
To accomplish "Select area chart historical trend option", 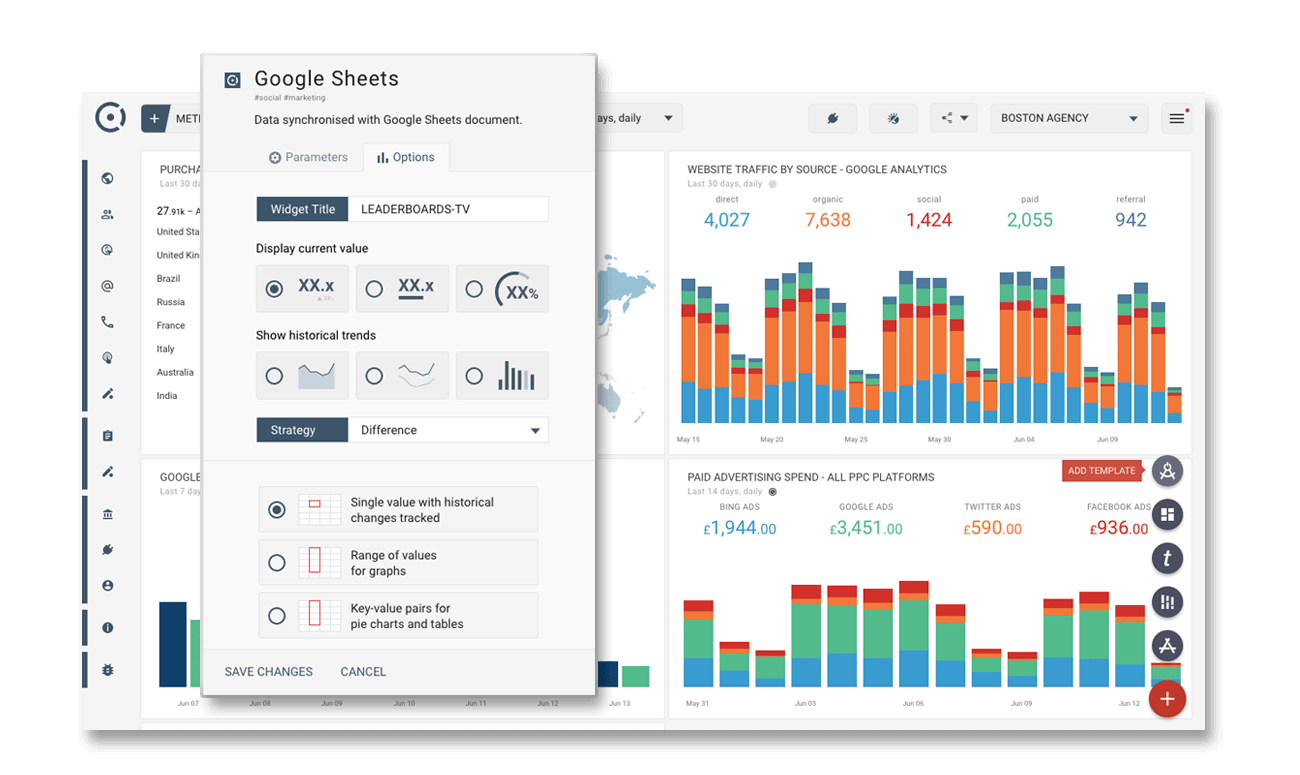I will click(303, 376).
